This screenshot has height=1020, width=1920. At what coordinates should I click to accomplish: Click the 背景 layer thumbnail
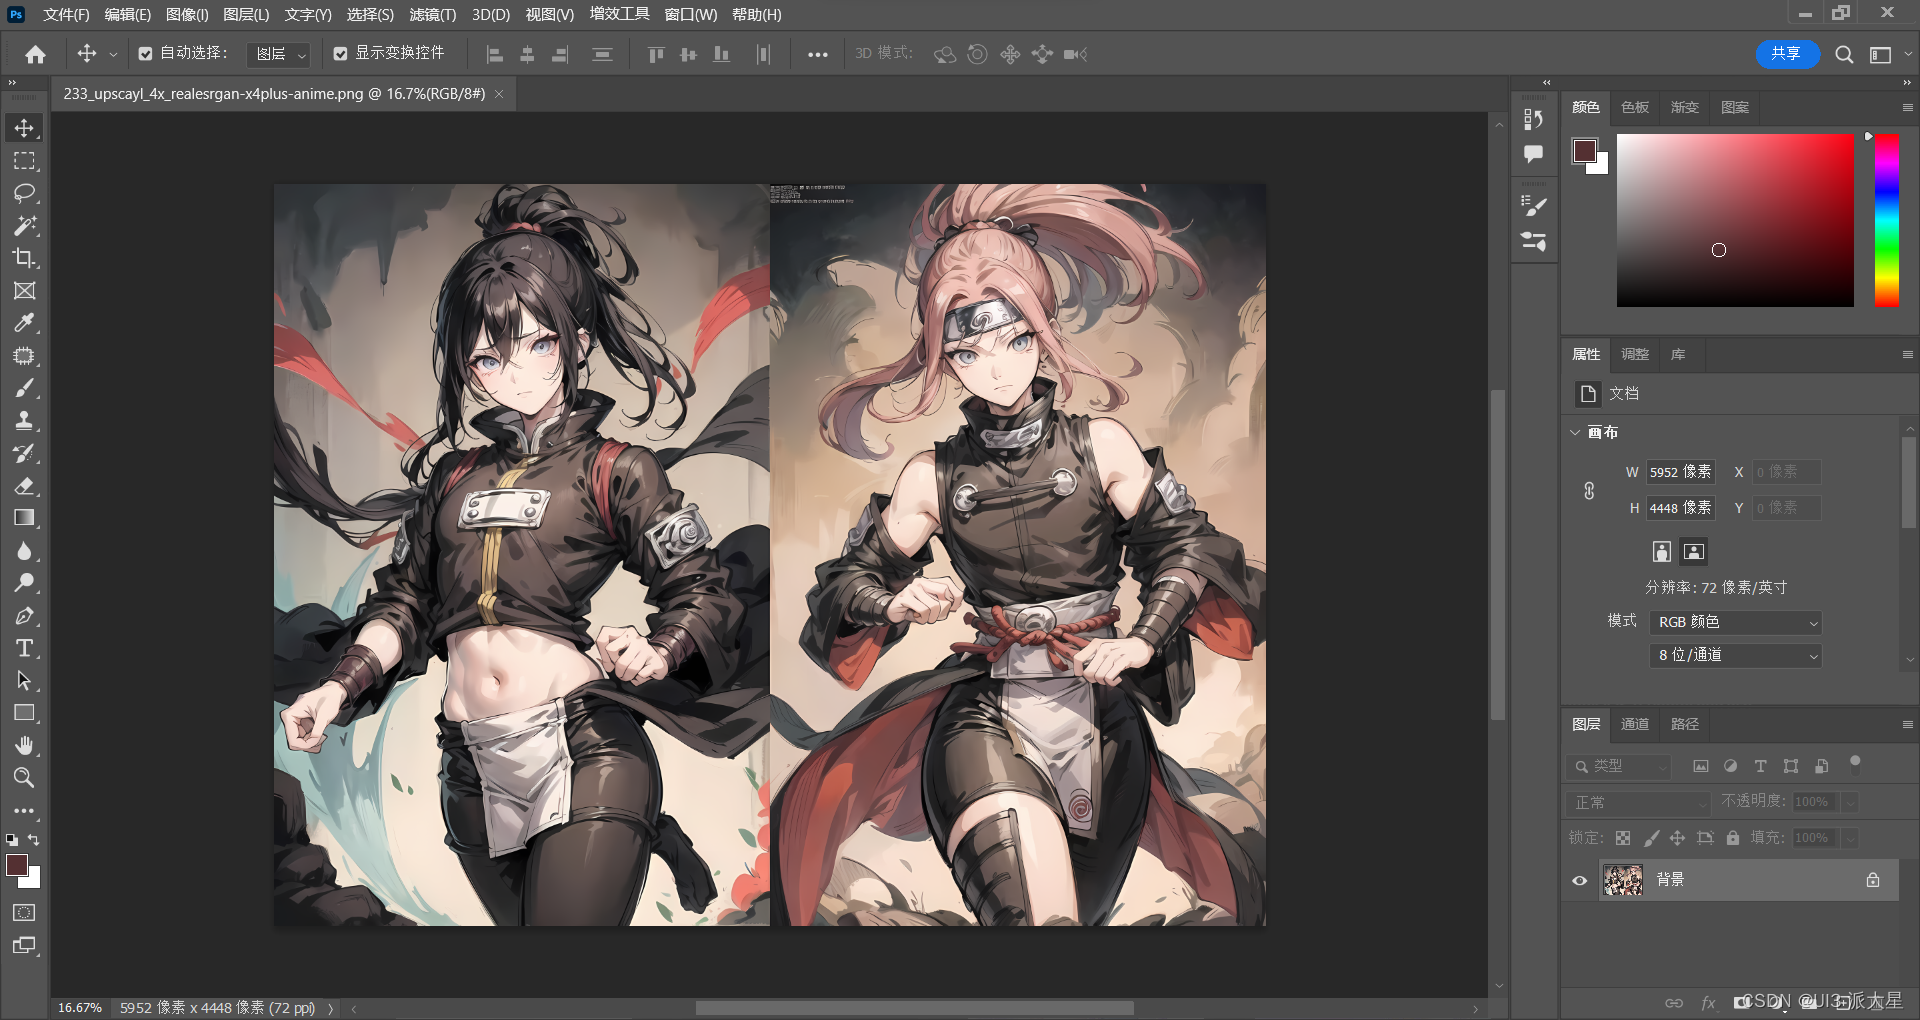coord(1623,880)
